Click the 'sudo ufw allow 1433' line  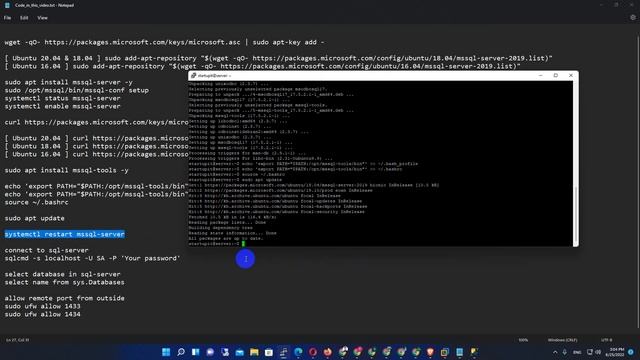click(42, 306)
